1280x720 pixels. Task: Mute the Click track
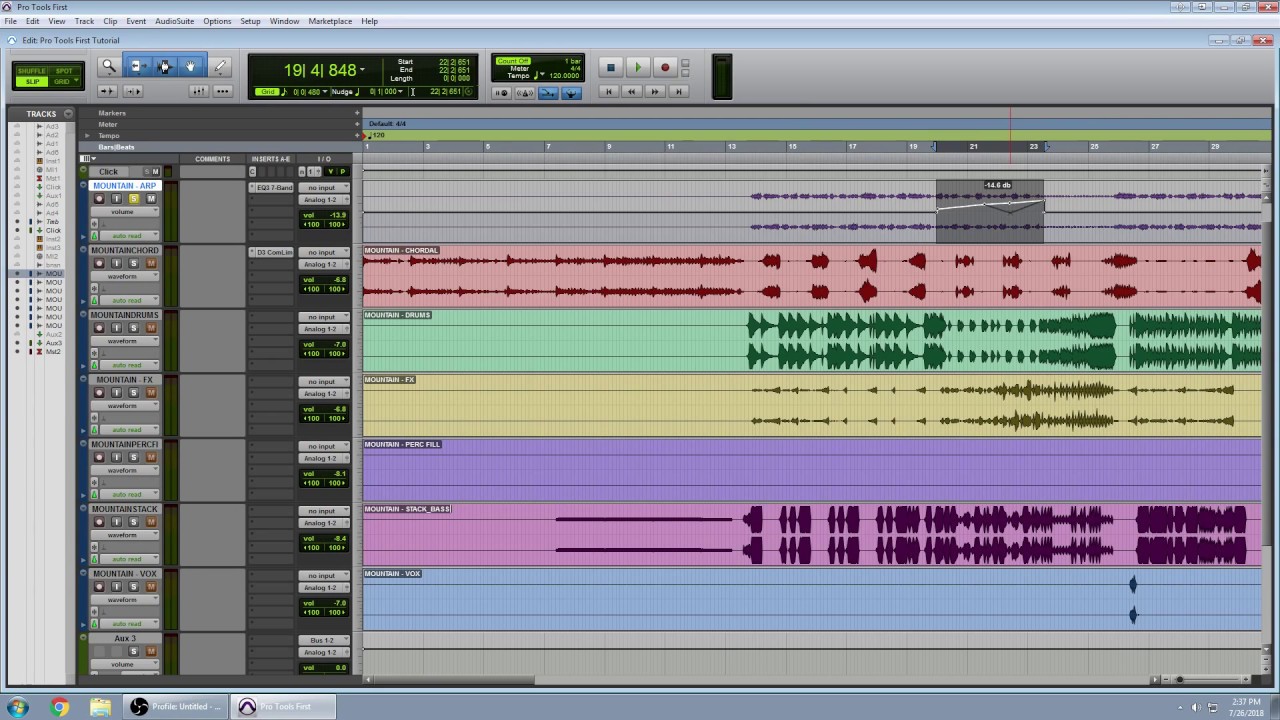156,172
